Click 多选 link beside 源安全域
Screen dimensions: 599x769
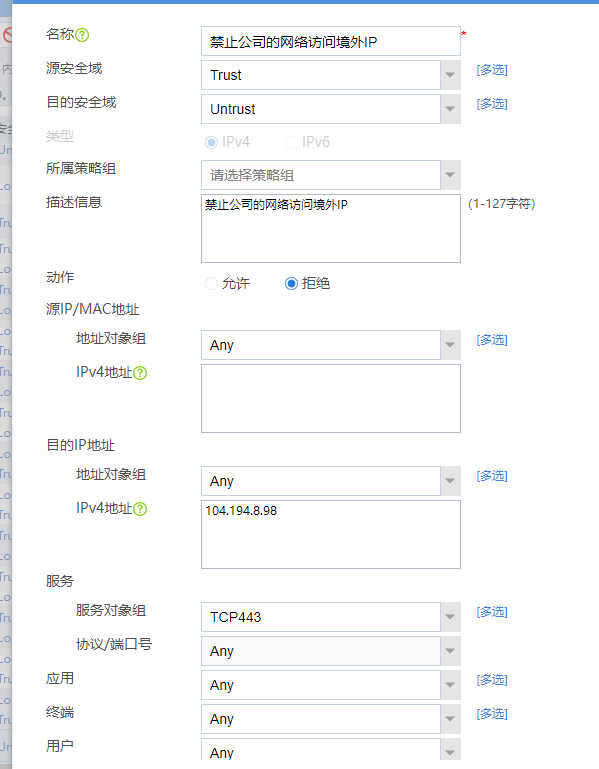[492, 70]
